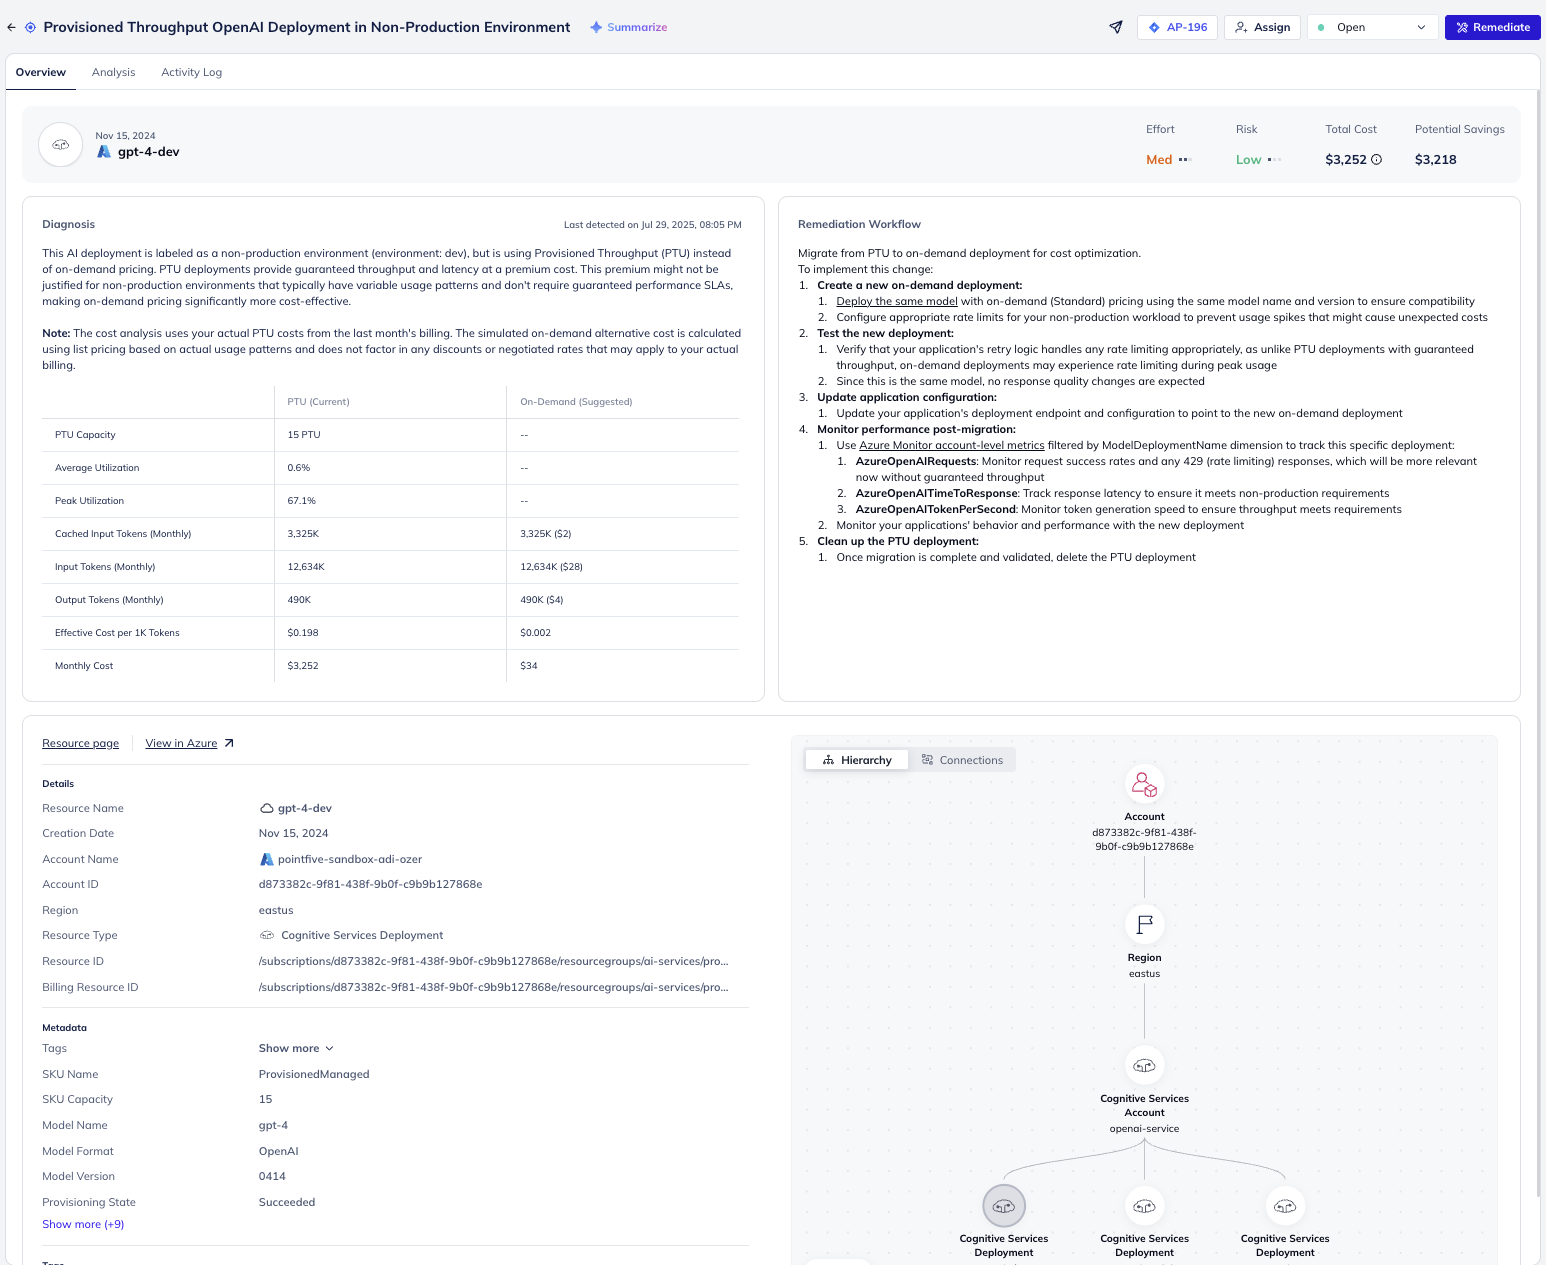Click the Region flag node icon
Image resolution: width=1546 pixels, height=1265 pixels.
(x=1144, y=925)
